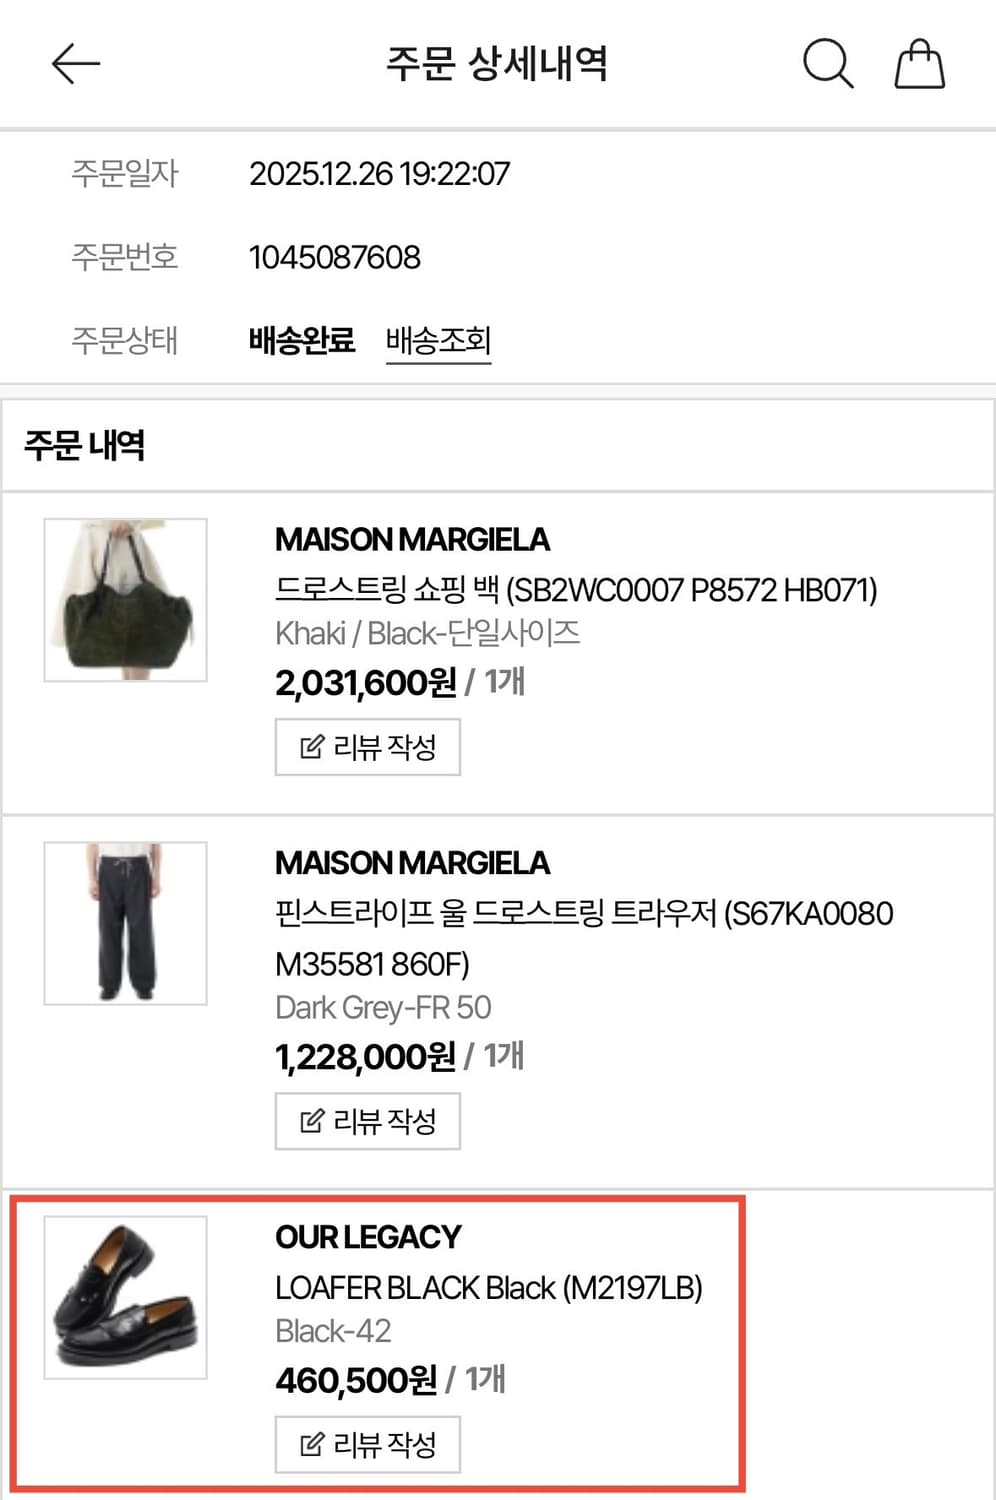Open the dark grey trousers thumbnail
This screenshot has width=996, height=1500.
[x=125, y=923]
